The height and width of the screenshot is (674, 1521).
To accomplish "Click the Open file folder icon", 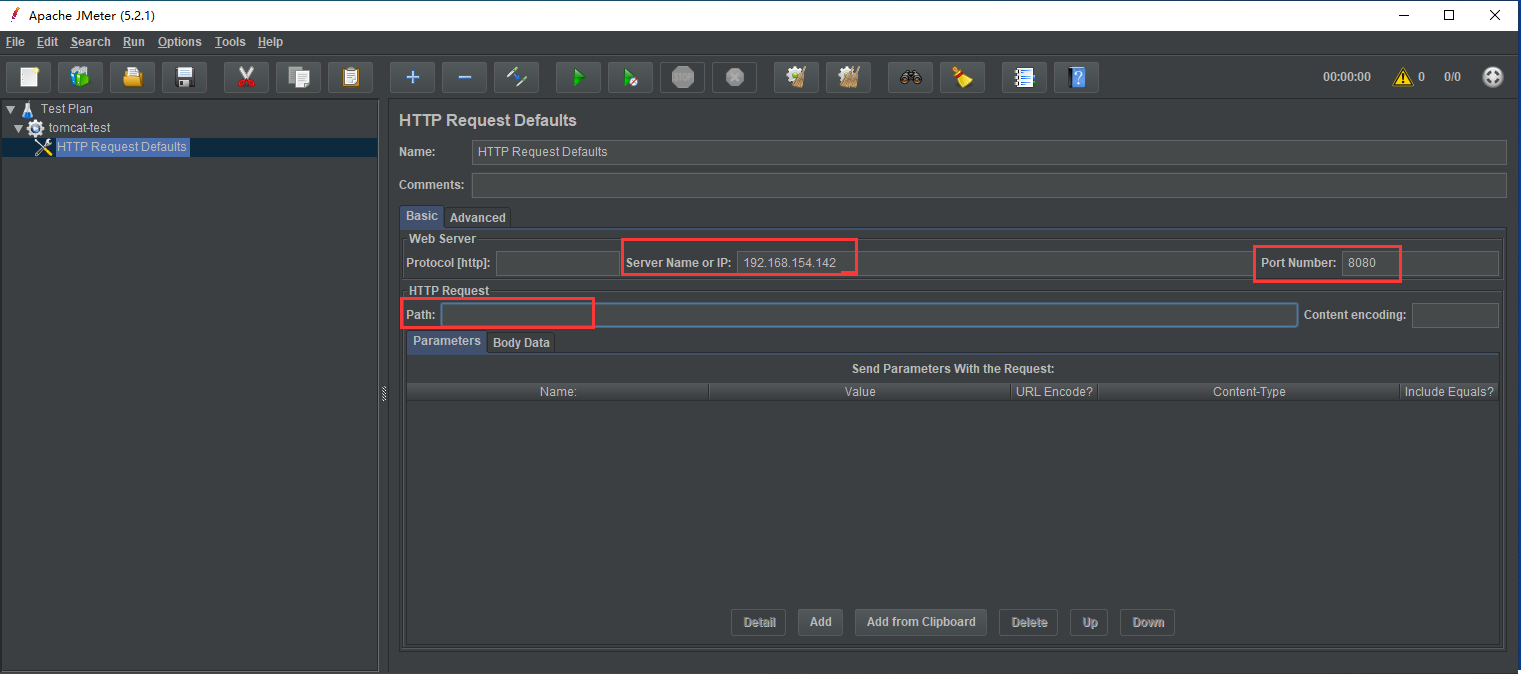I will pos(132,77).
